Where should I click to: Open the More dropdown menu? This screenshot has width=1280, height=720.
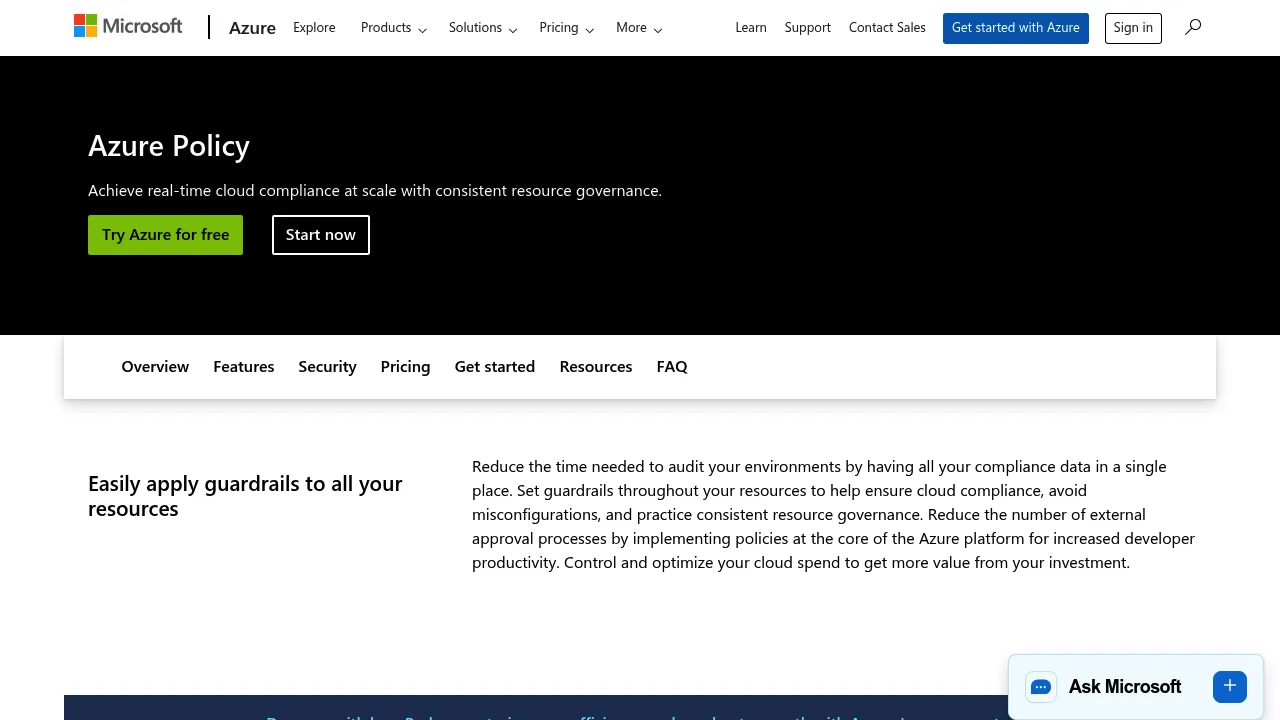pos(639,28)
